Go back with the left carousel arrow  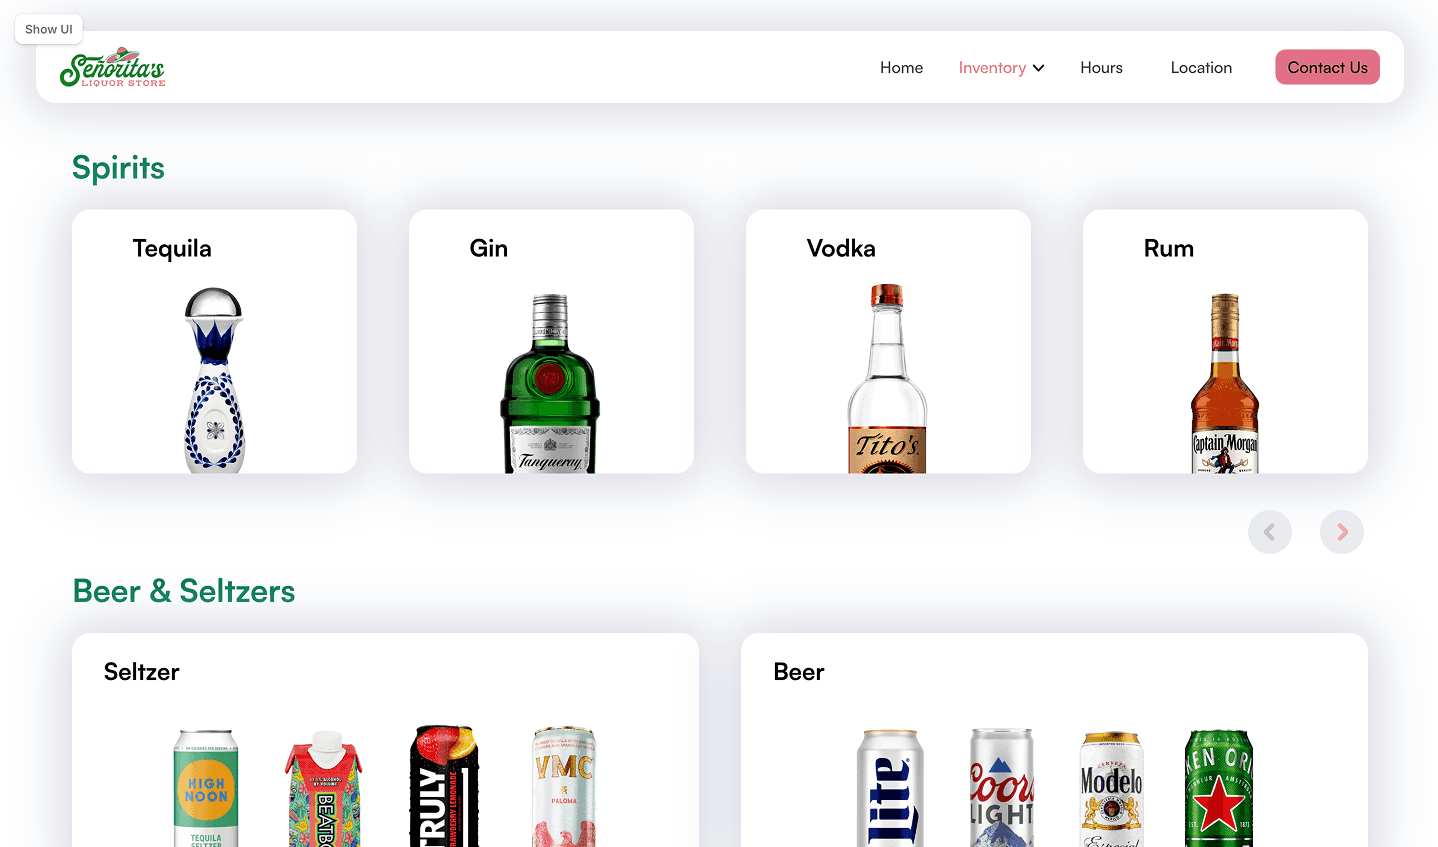(1270, 532)
